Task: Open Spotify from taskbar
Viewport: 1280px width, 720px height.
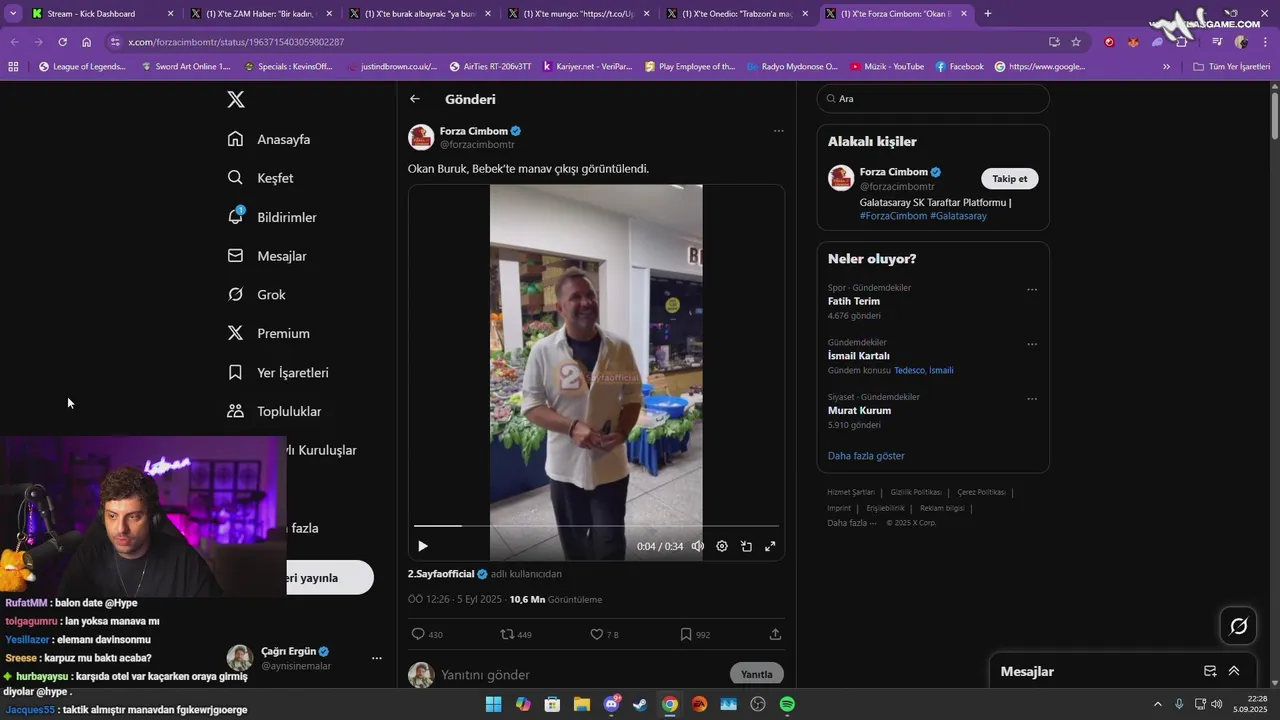Action: pos(787,704)
